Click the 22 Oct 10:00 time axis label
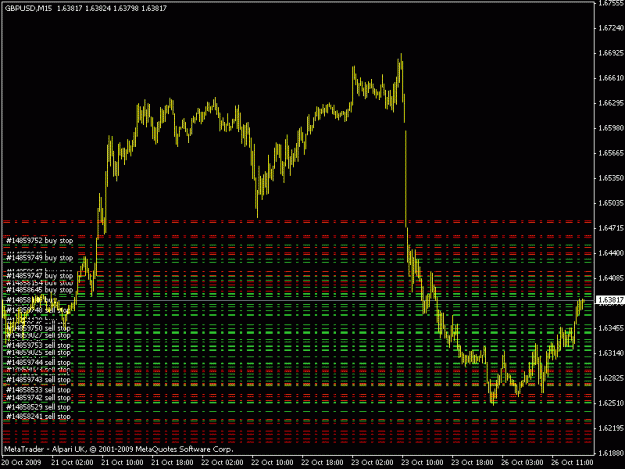Screen dimensions: 625x469 [272, 463]
